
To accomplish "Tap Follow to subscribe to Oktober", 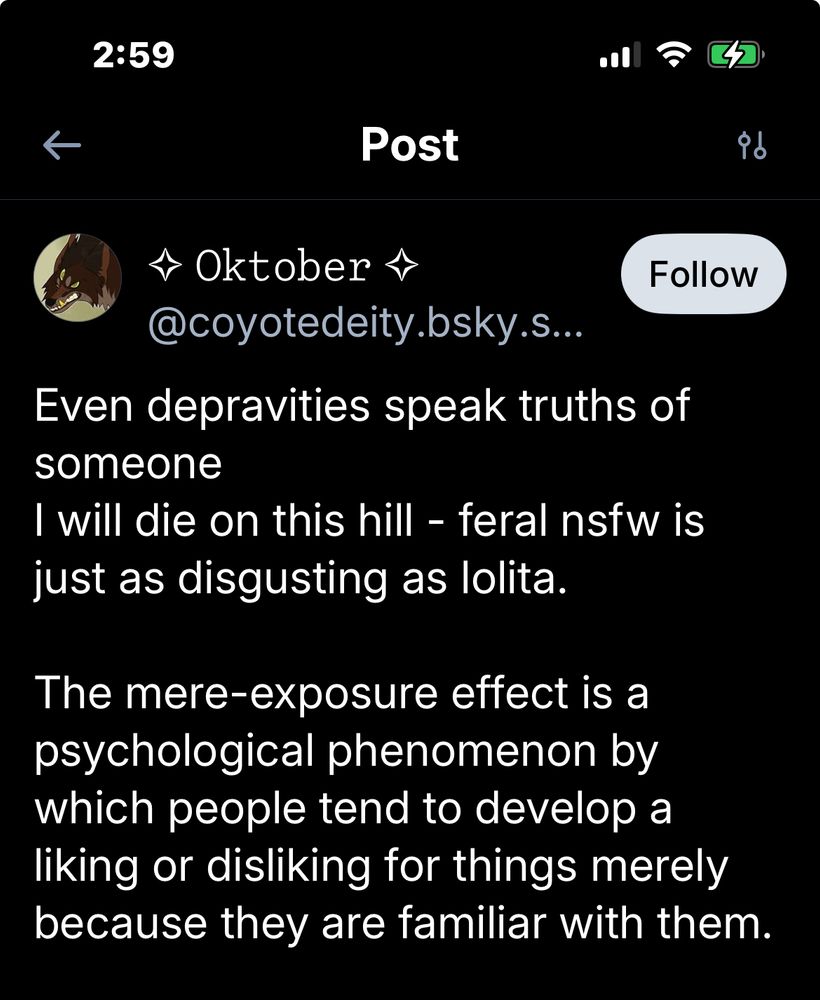I will (703, 273).
